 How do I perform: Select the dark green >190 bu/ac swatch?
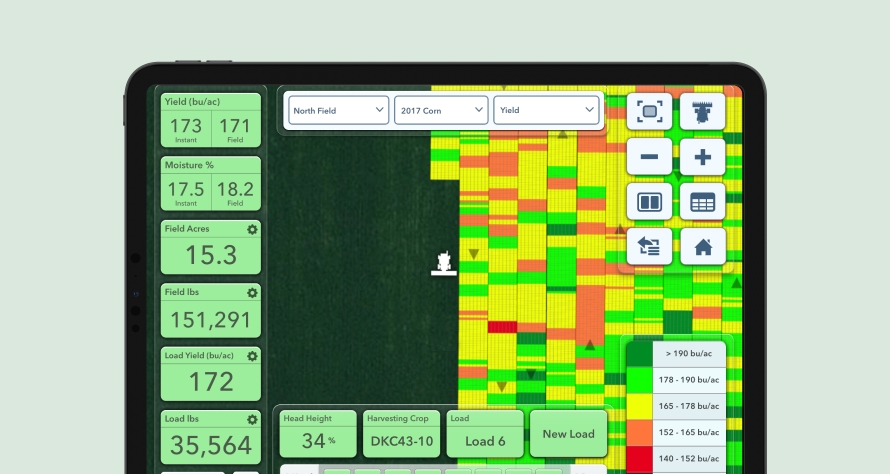(638, 354)
